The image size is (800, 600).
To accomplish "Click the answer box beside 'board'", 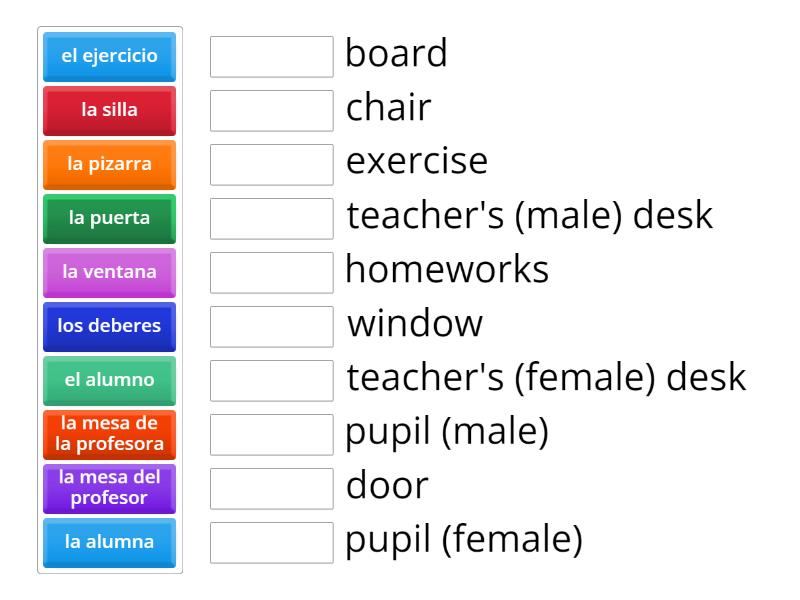I will coord(272,57).
